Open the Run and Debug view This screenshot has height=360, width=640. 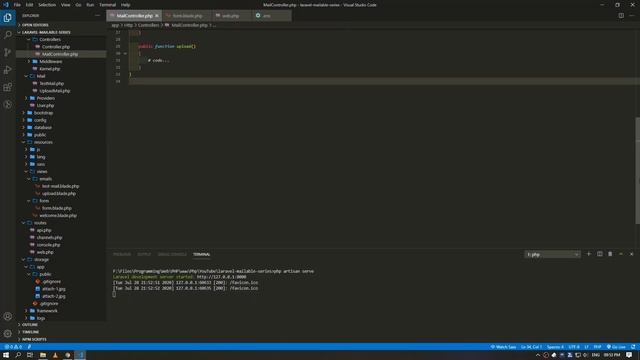click(x=8, y=70)
